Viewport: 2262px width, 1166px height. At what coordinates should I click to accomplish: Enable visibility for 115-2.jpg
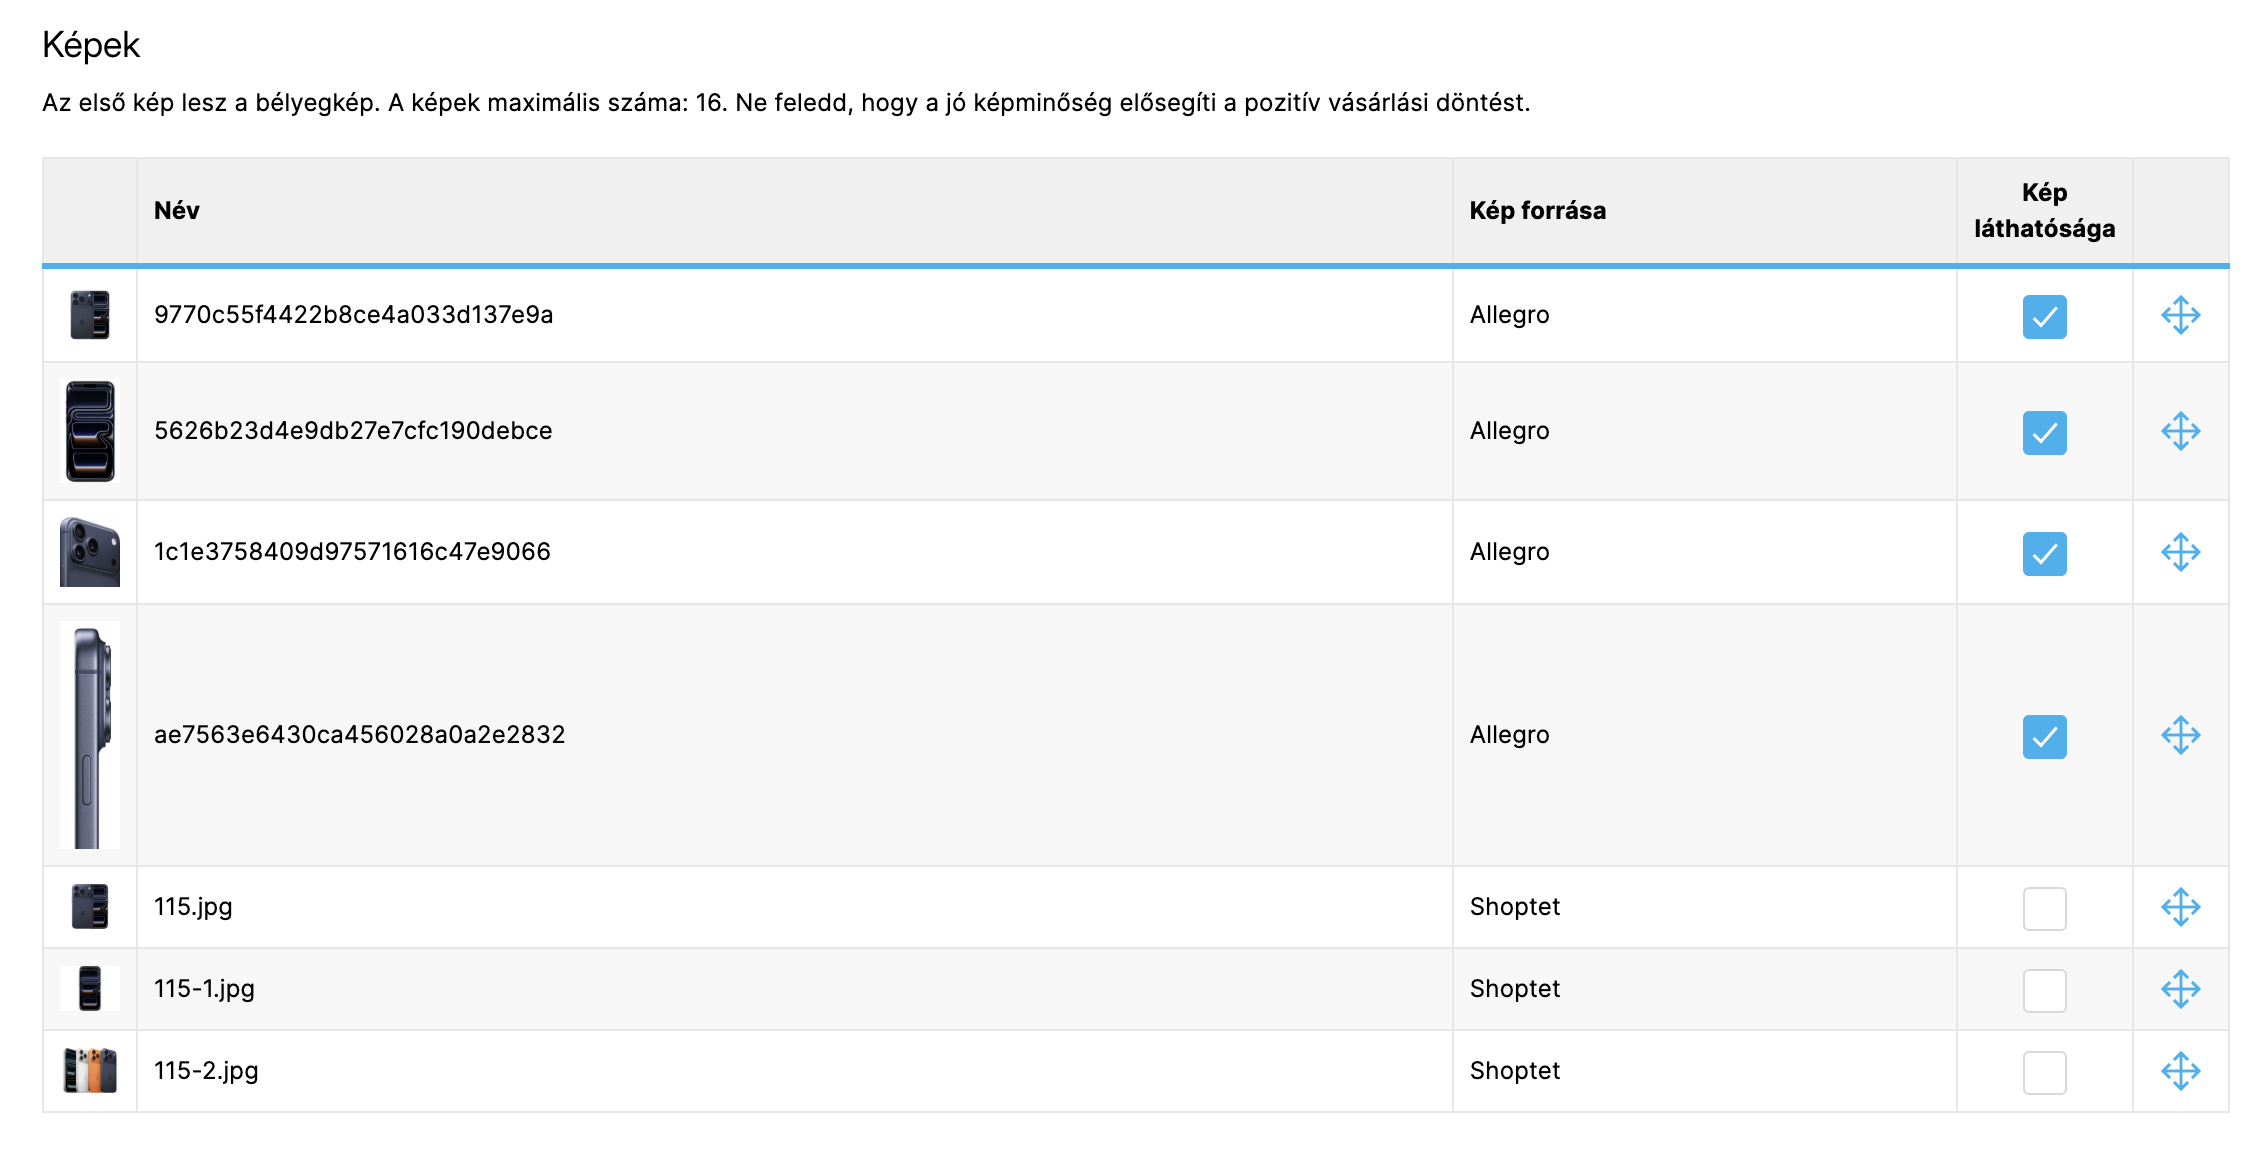pyautogui.click(x=2044, y=1073)
